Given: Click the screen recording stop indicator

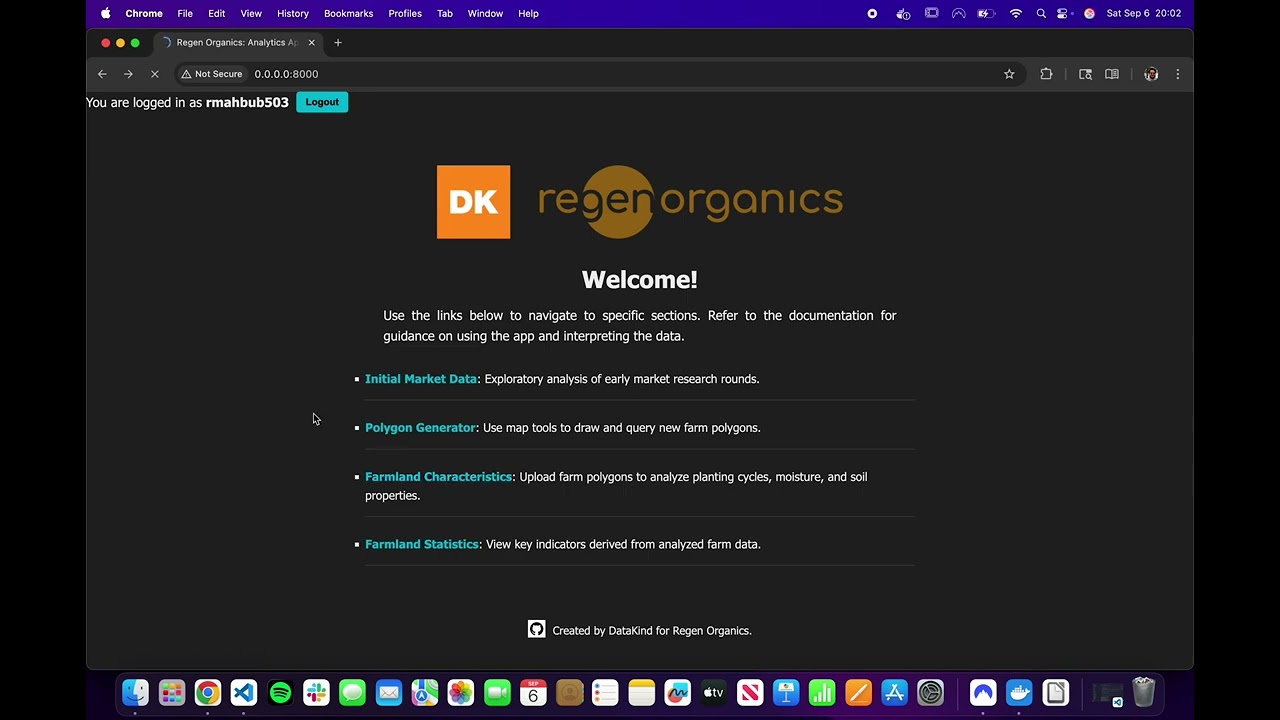Looking at the screenshot, I should pyautogui.click(x=871, y=13).
